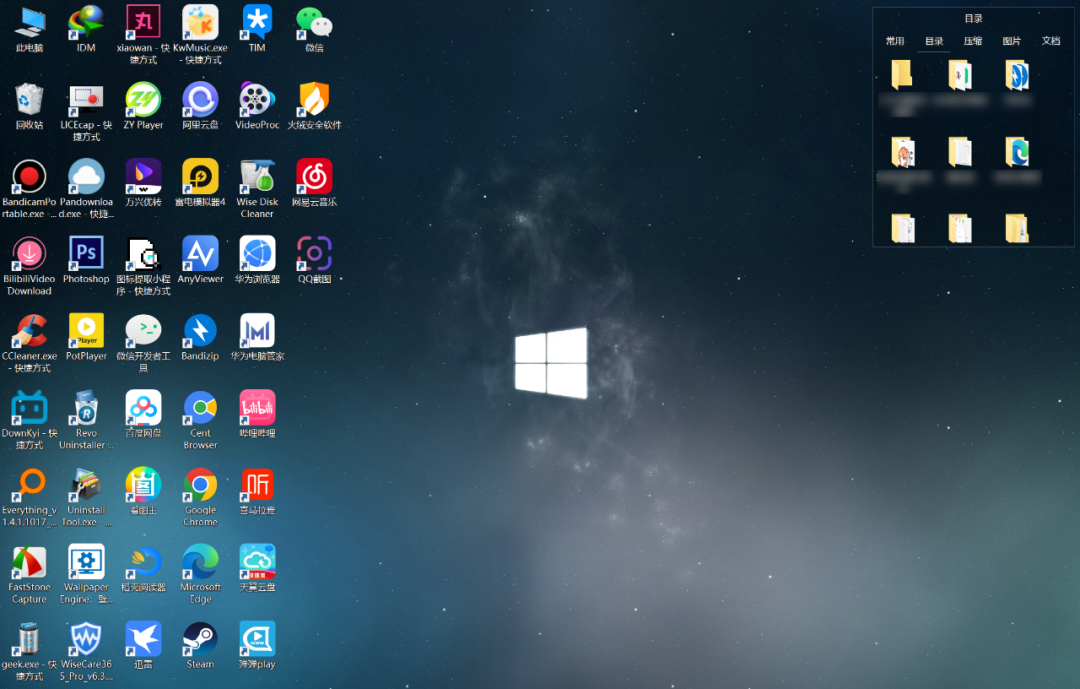Open the 回收站 recycle bin

pos(30,101)
